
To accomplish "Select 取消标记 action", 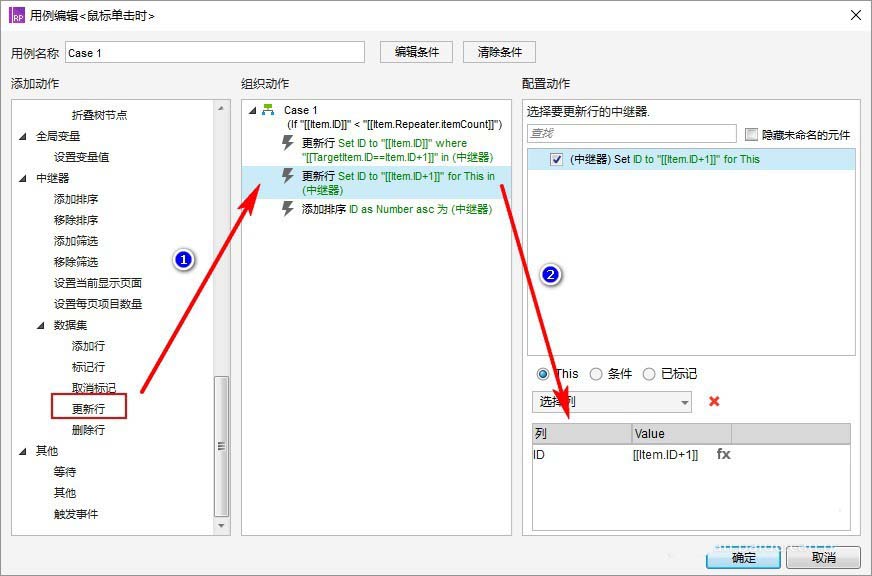I will point(94,388).
